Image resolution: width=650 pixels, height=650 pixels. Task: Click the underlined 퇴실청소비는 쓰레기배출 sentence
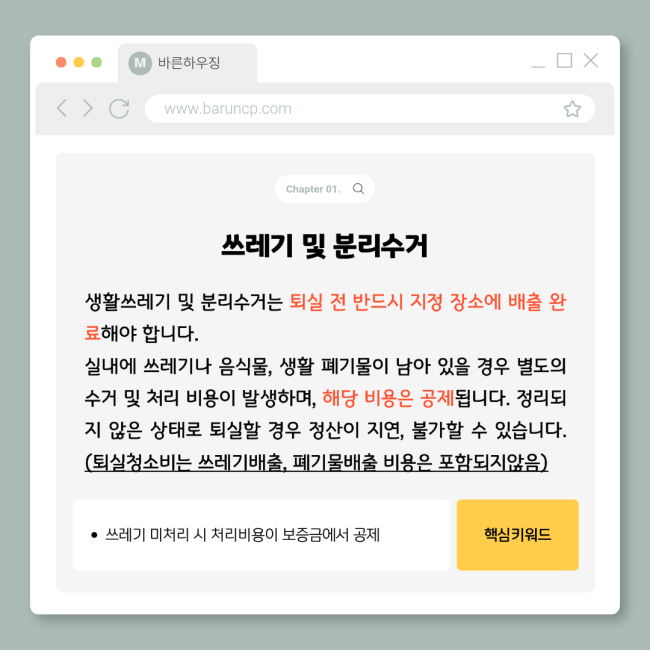[316, 462]
